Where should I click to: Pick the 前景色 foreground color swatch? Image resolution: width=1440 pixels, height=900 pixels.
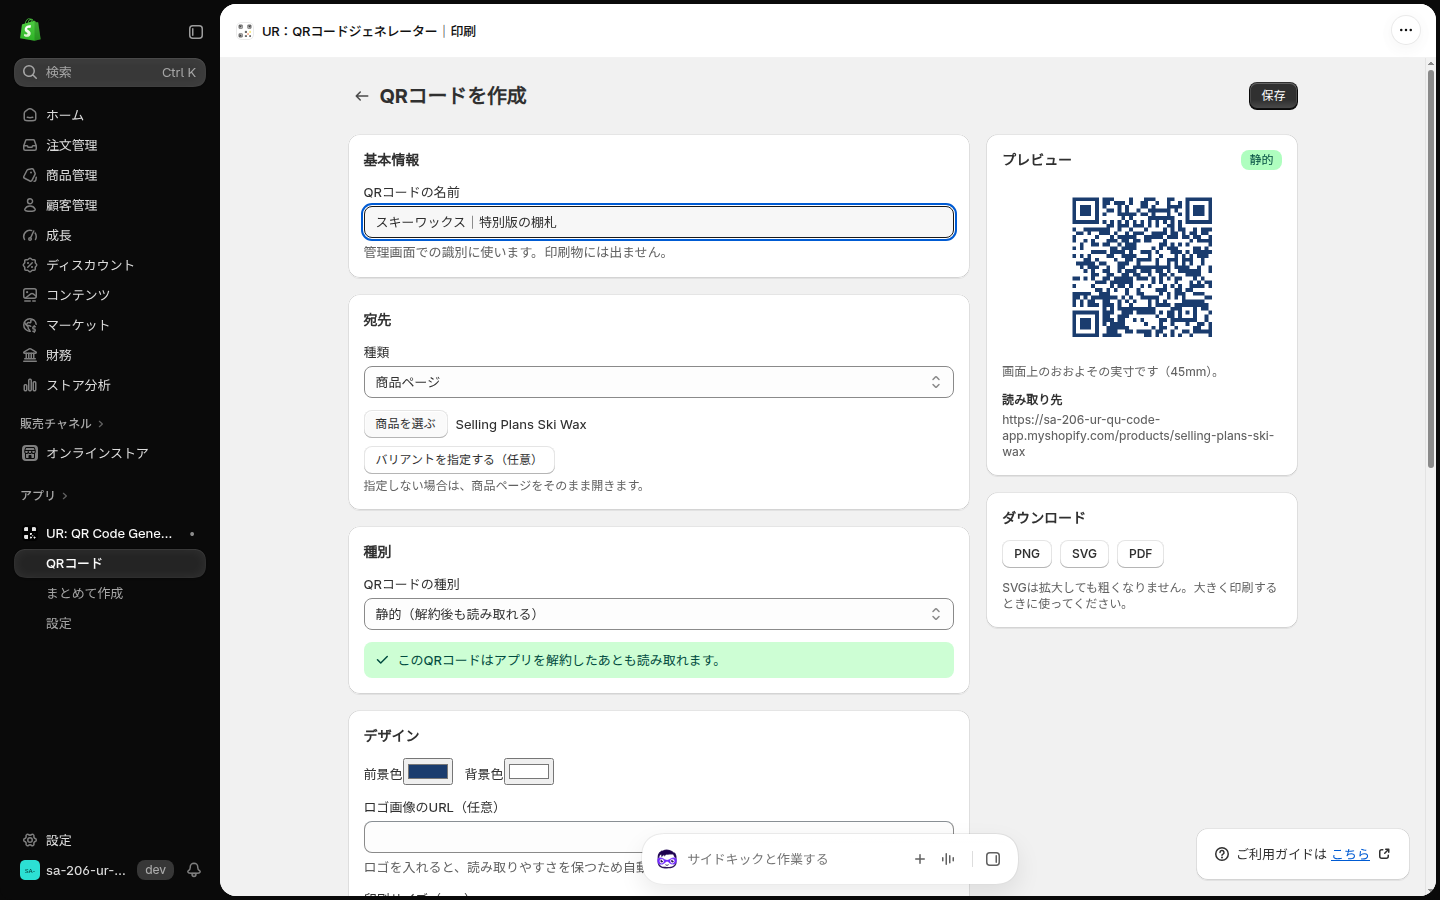(x=428, y=772)
